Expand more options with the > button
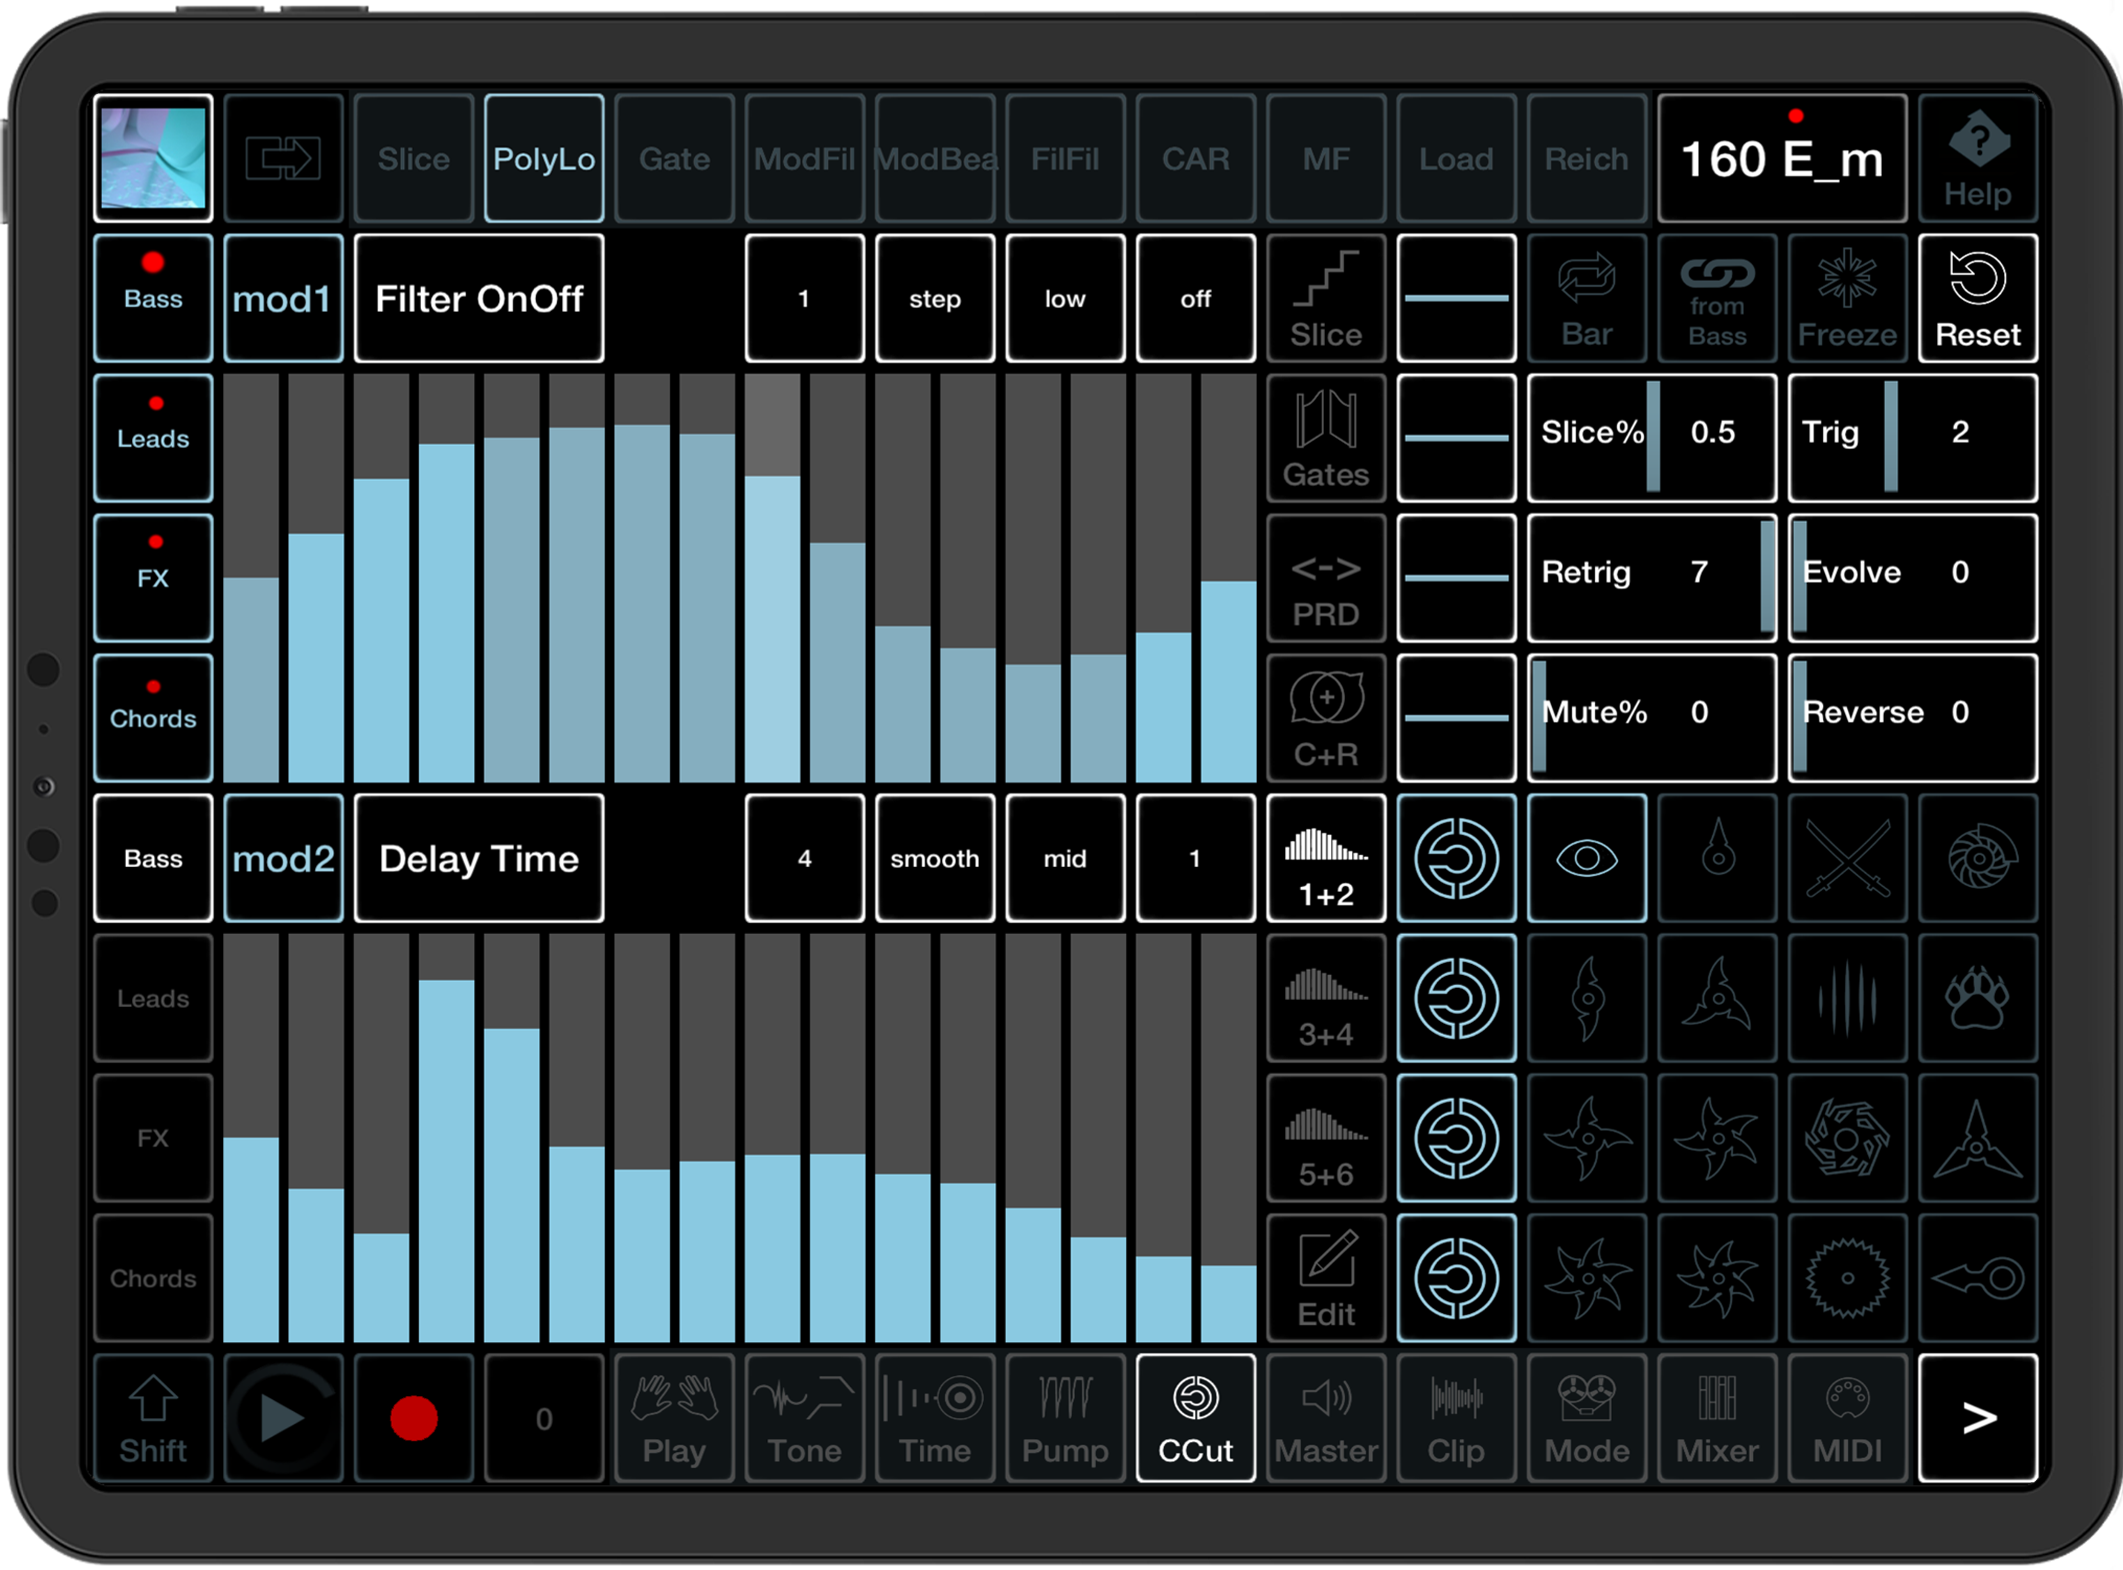Viewport: 2123px width, 1570px height. [x=1977, y=1418]
